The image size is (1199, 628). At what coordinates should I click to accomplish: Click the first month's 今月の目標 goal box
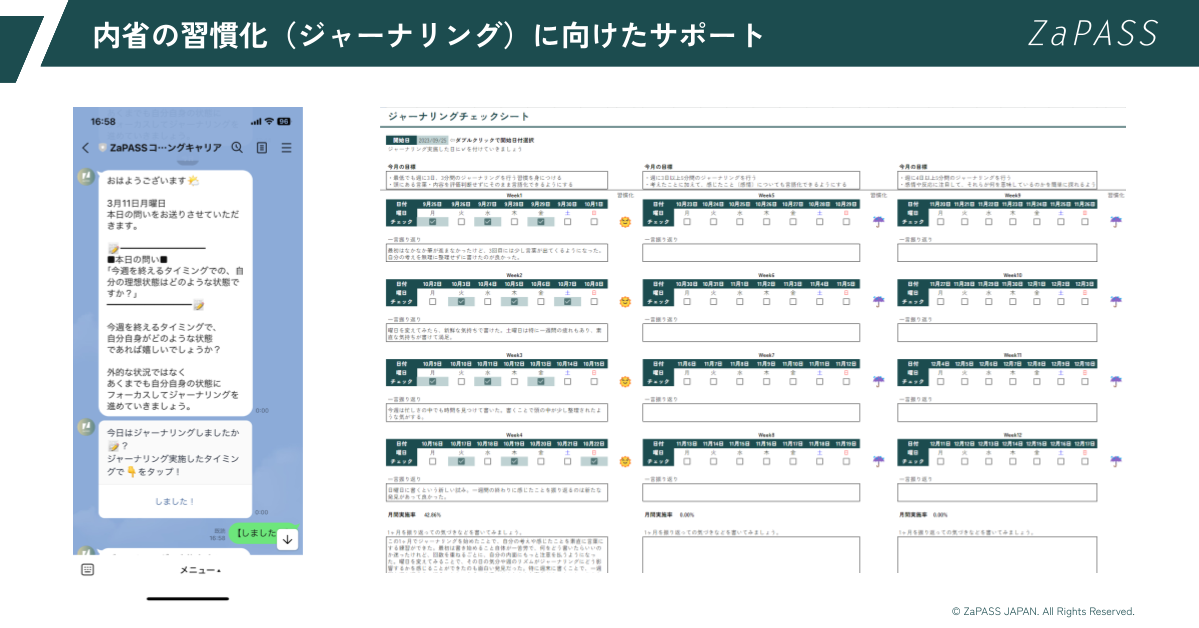497,181
